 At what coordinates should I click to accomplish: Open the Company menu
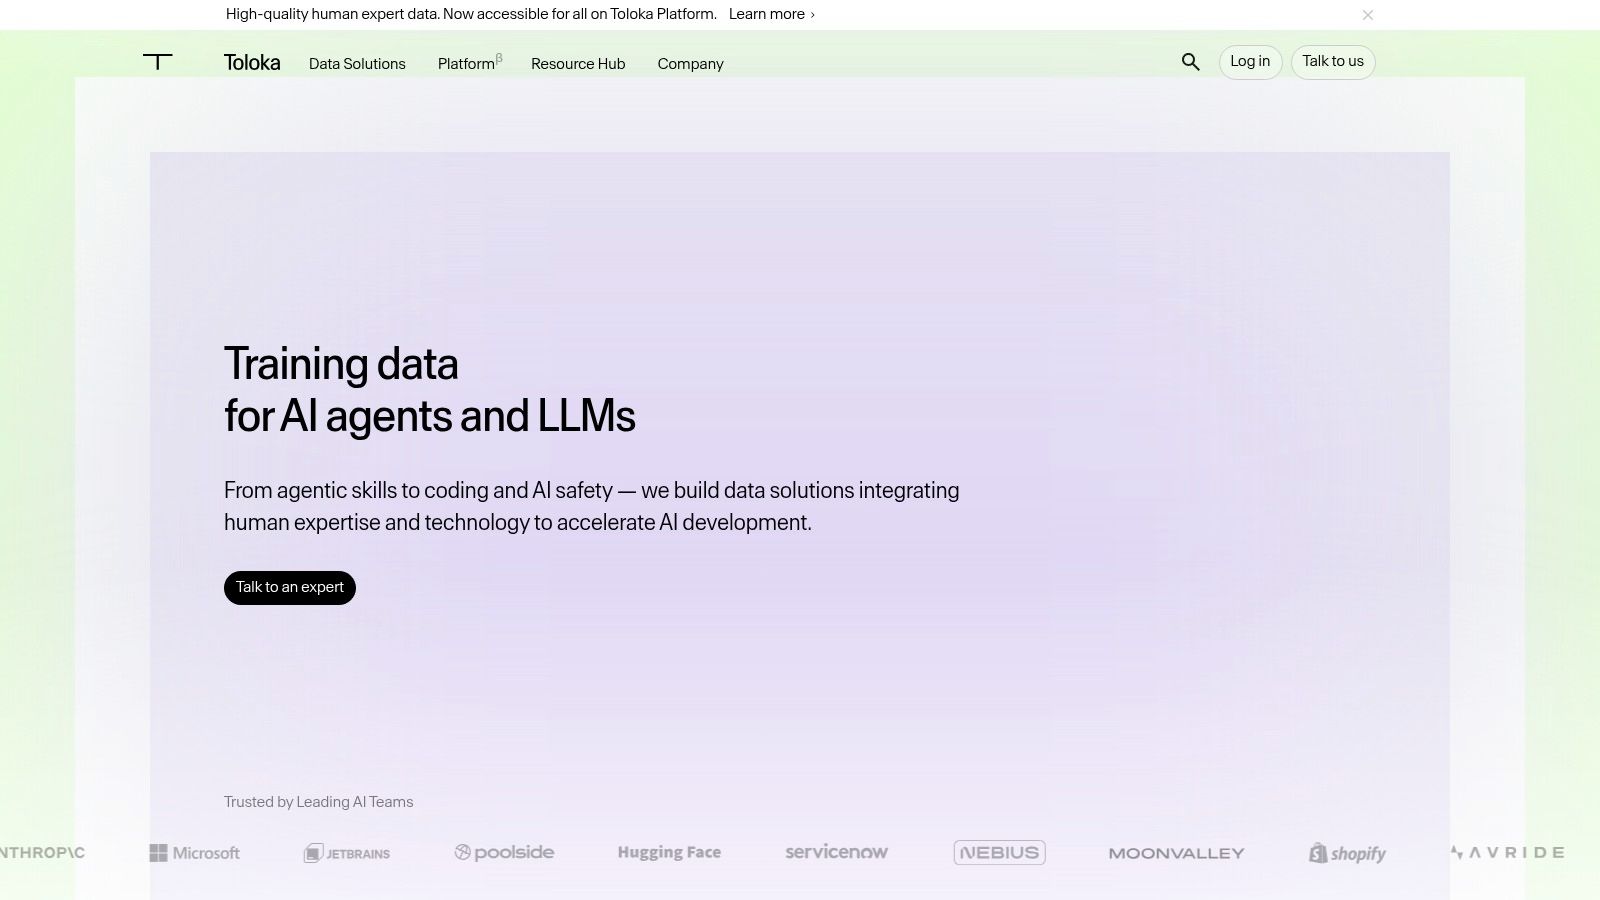click(690, 64)
